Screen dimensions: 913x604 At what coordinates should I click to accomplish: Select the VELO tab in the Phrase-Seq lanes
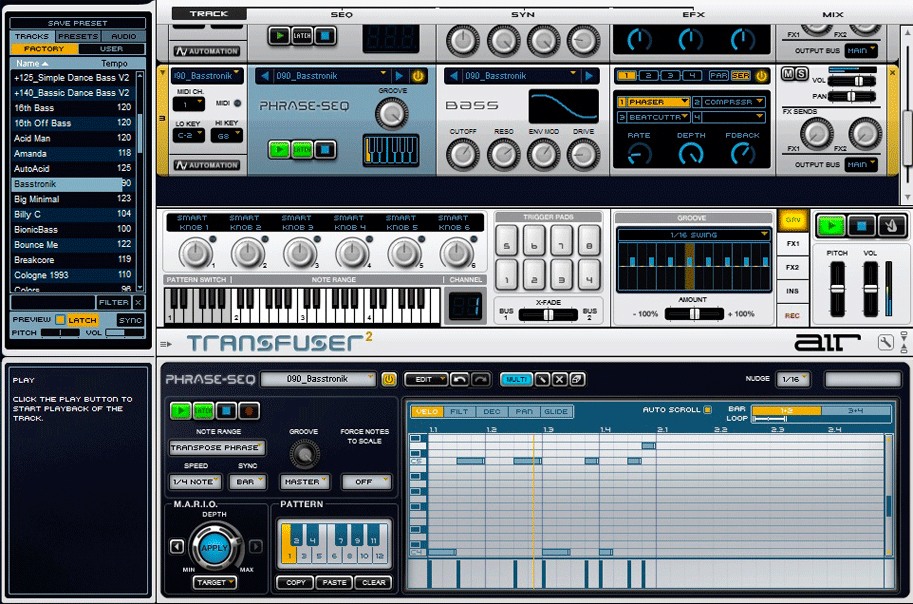coord(427,411)
